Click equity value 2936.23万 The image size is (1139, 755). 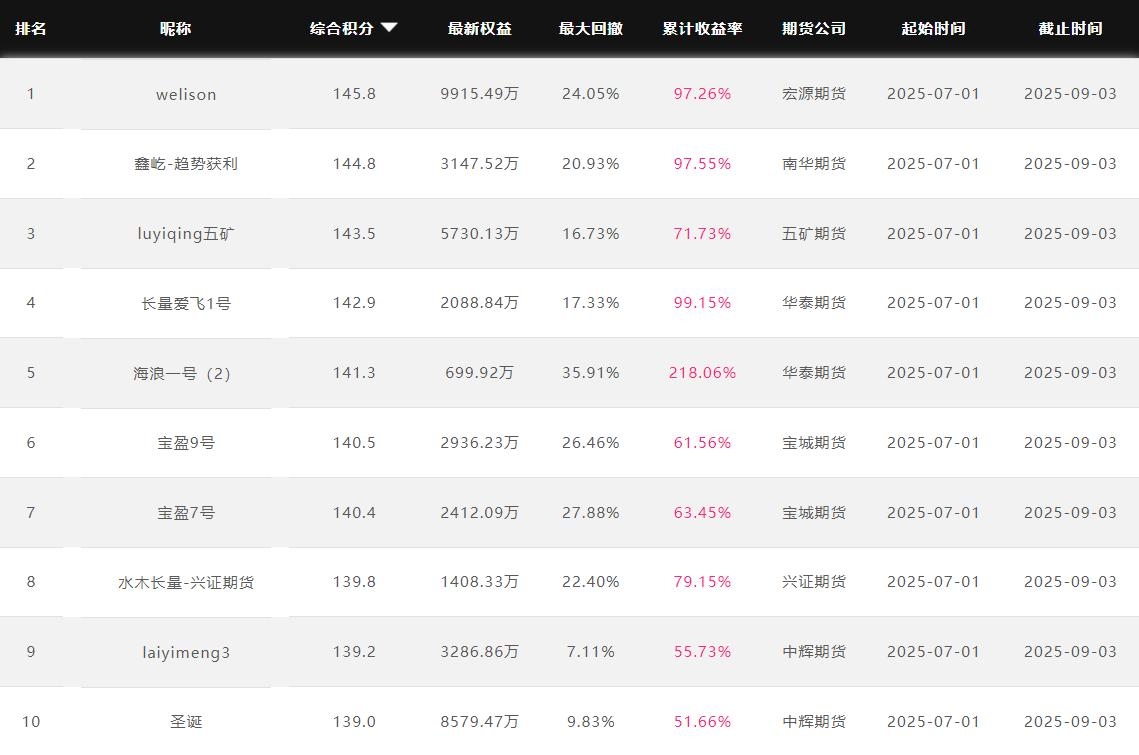[479, 443]
